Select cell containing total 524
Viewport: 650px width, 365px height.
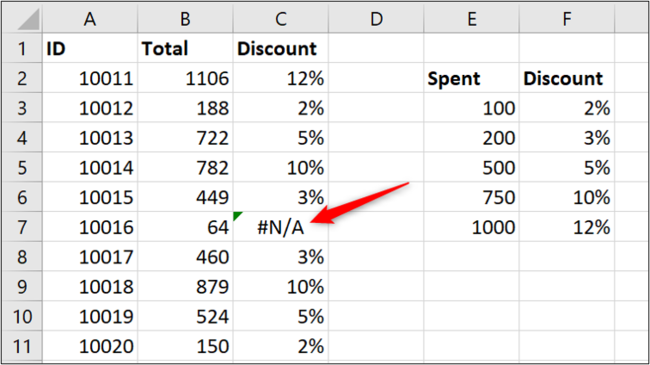tap(185, 317)
